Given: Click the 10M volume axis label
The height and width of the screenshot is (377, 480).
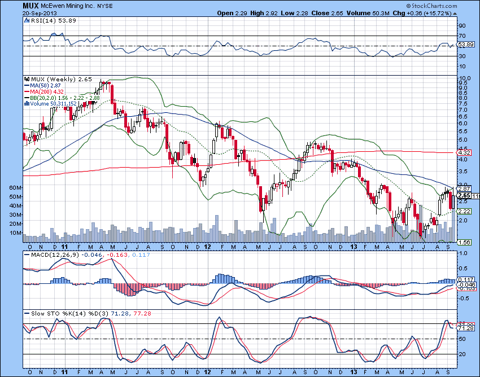Looking at the screenshot, I should (x=16, y=233).
